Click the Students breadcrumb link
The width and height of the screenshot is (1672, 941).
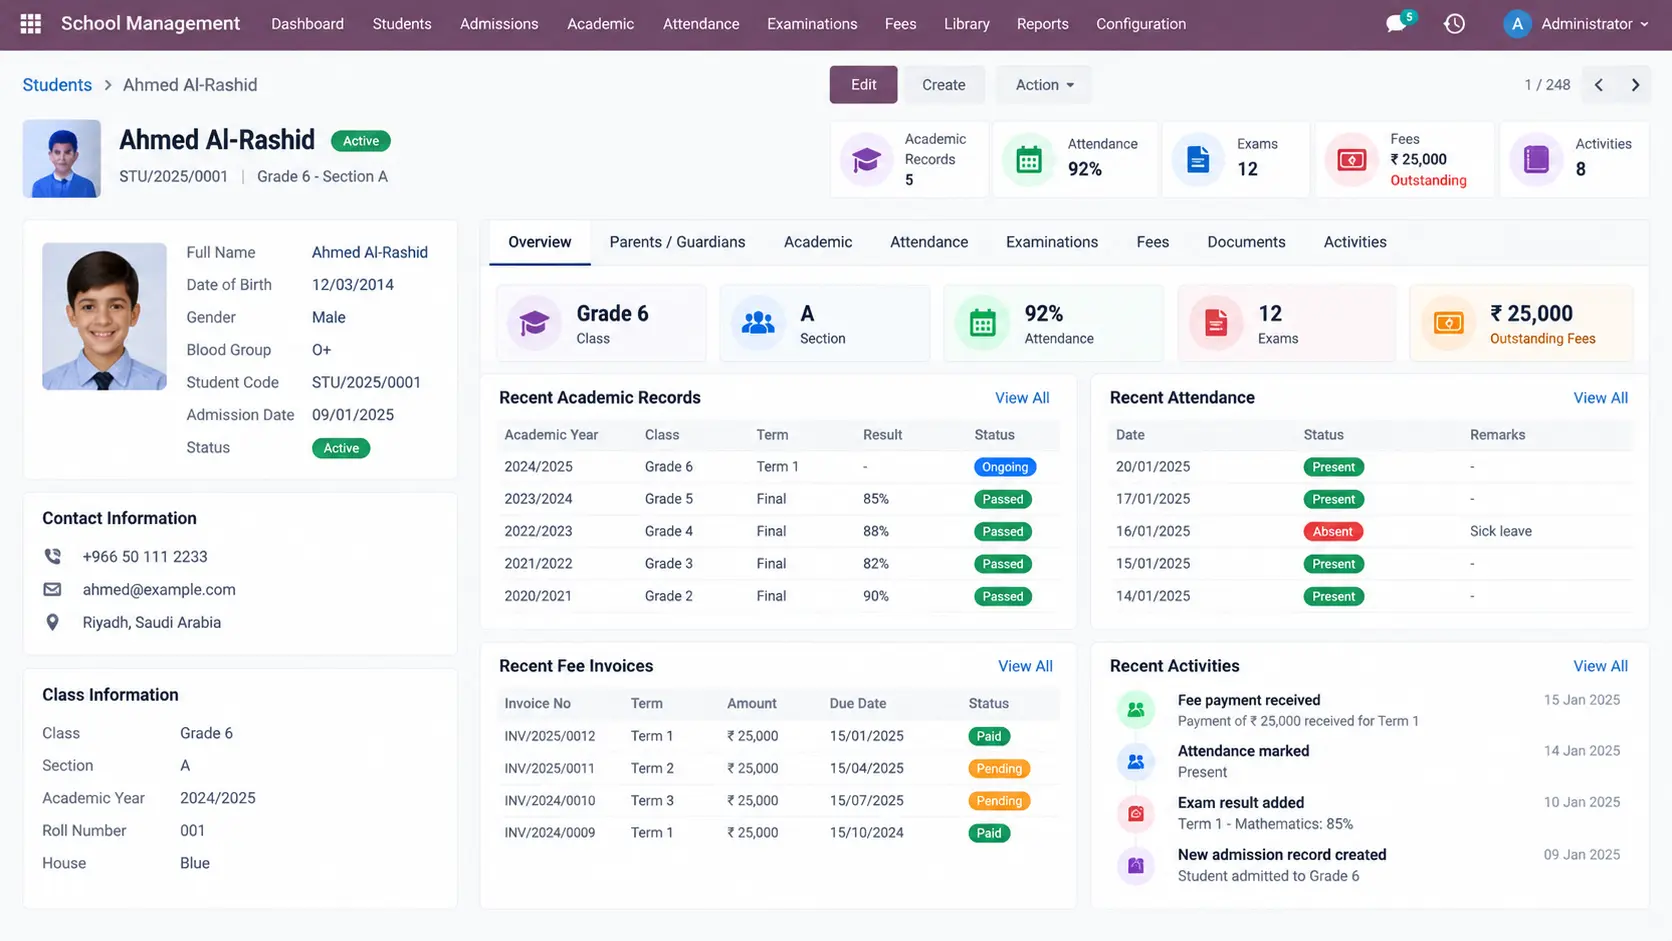tap(57, 85)
